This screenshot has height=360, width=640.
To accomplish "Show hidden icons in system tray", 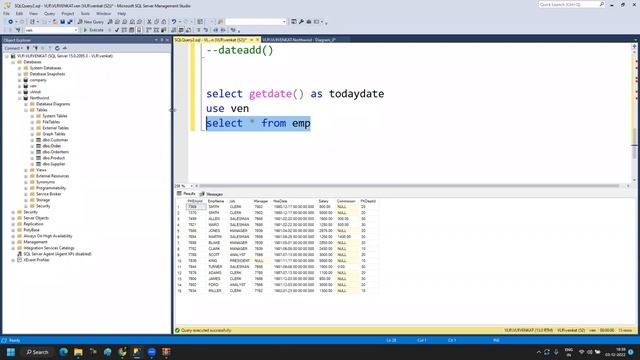I will coord(538,352).
